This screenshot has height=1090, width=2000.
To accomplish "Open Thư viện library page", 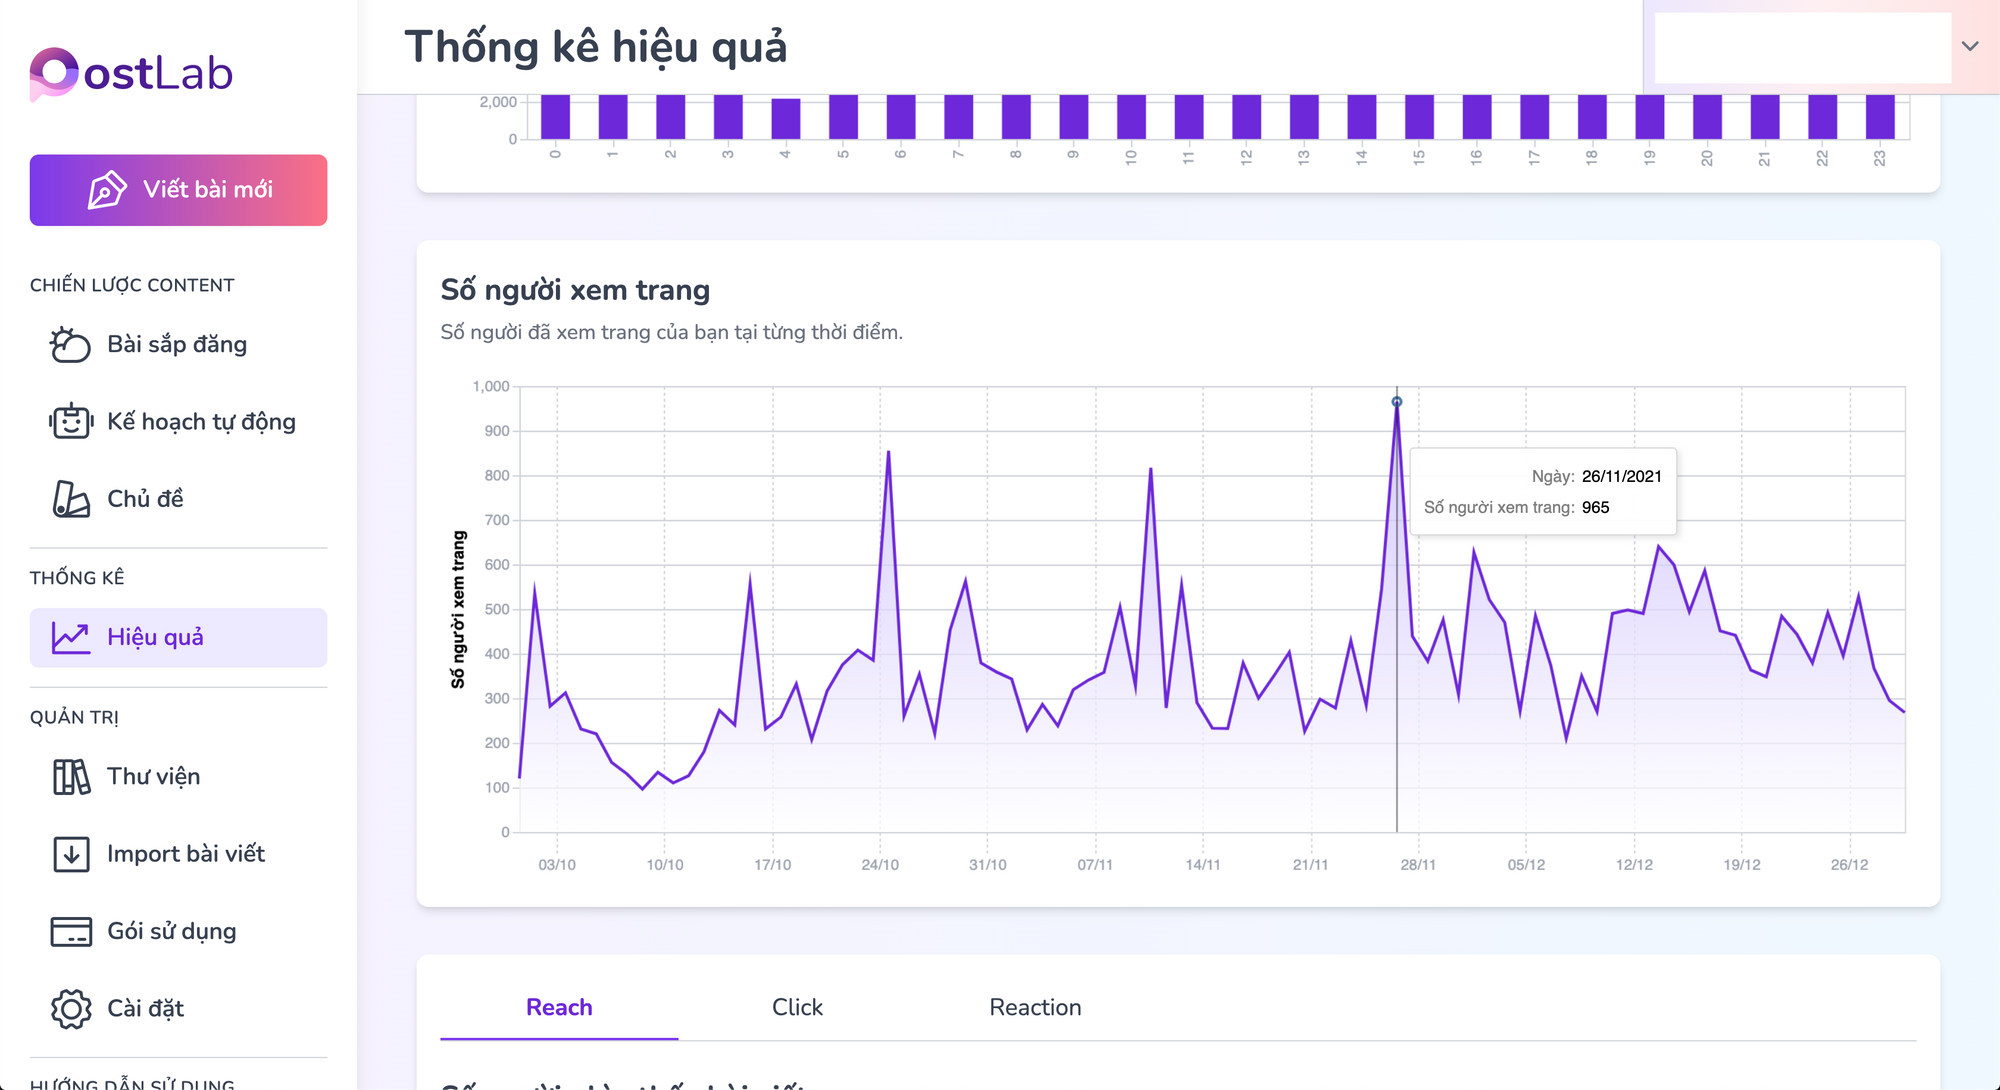I will coord(178,776).
